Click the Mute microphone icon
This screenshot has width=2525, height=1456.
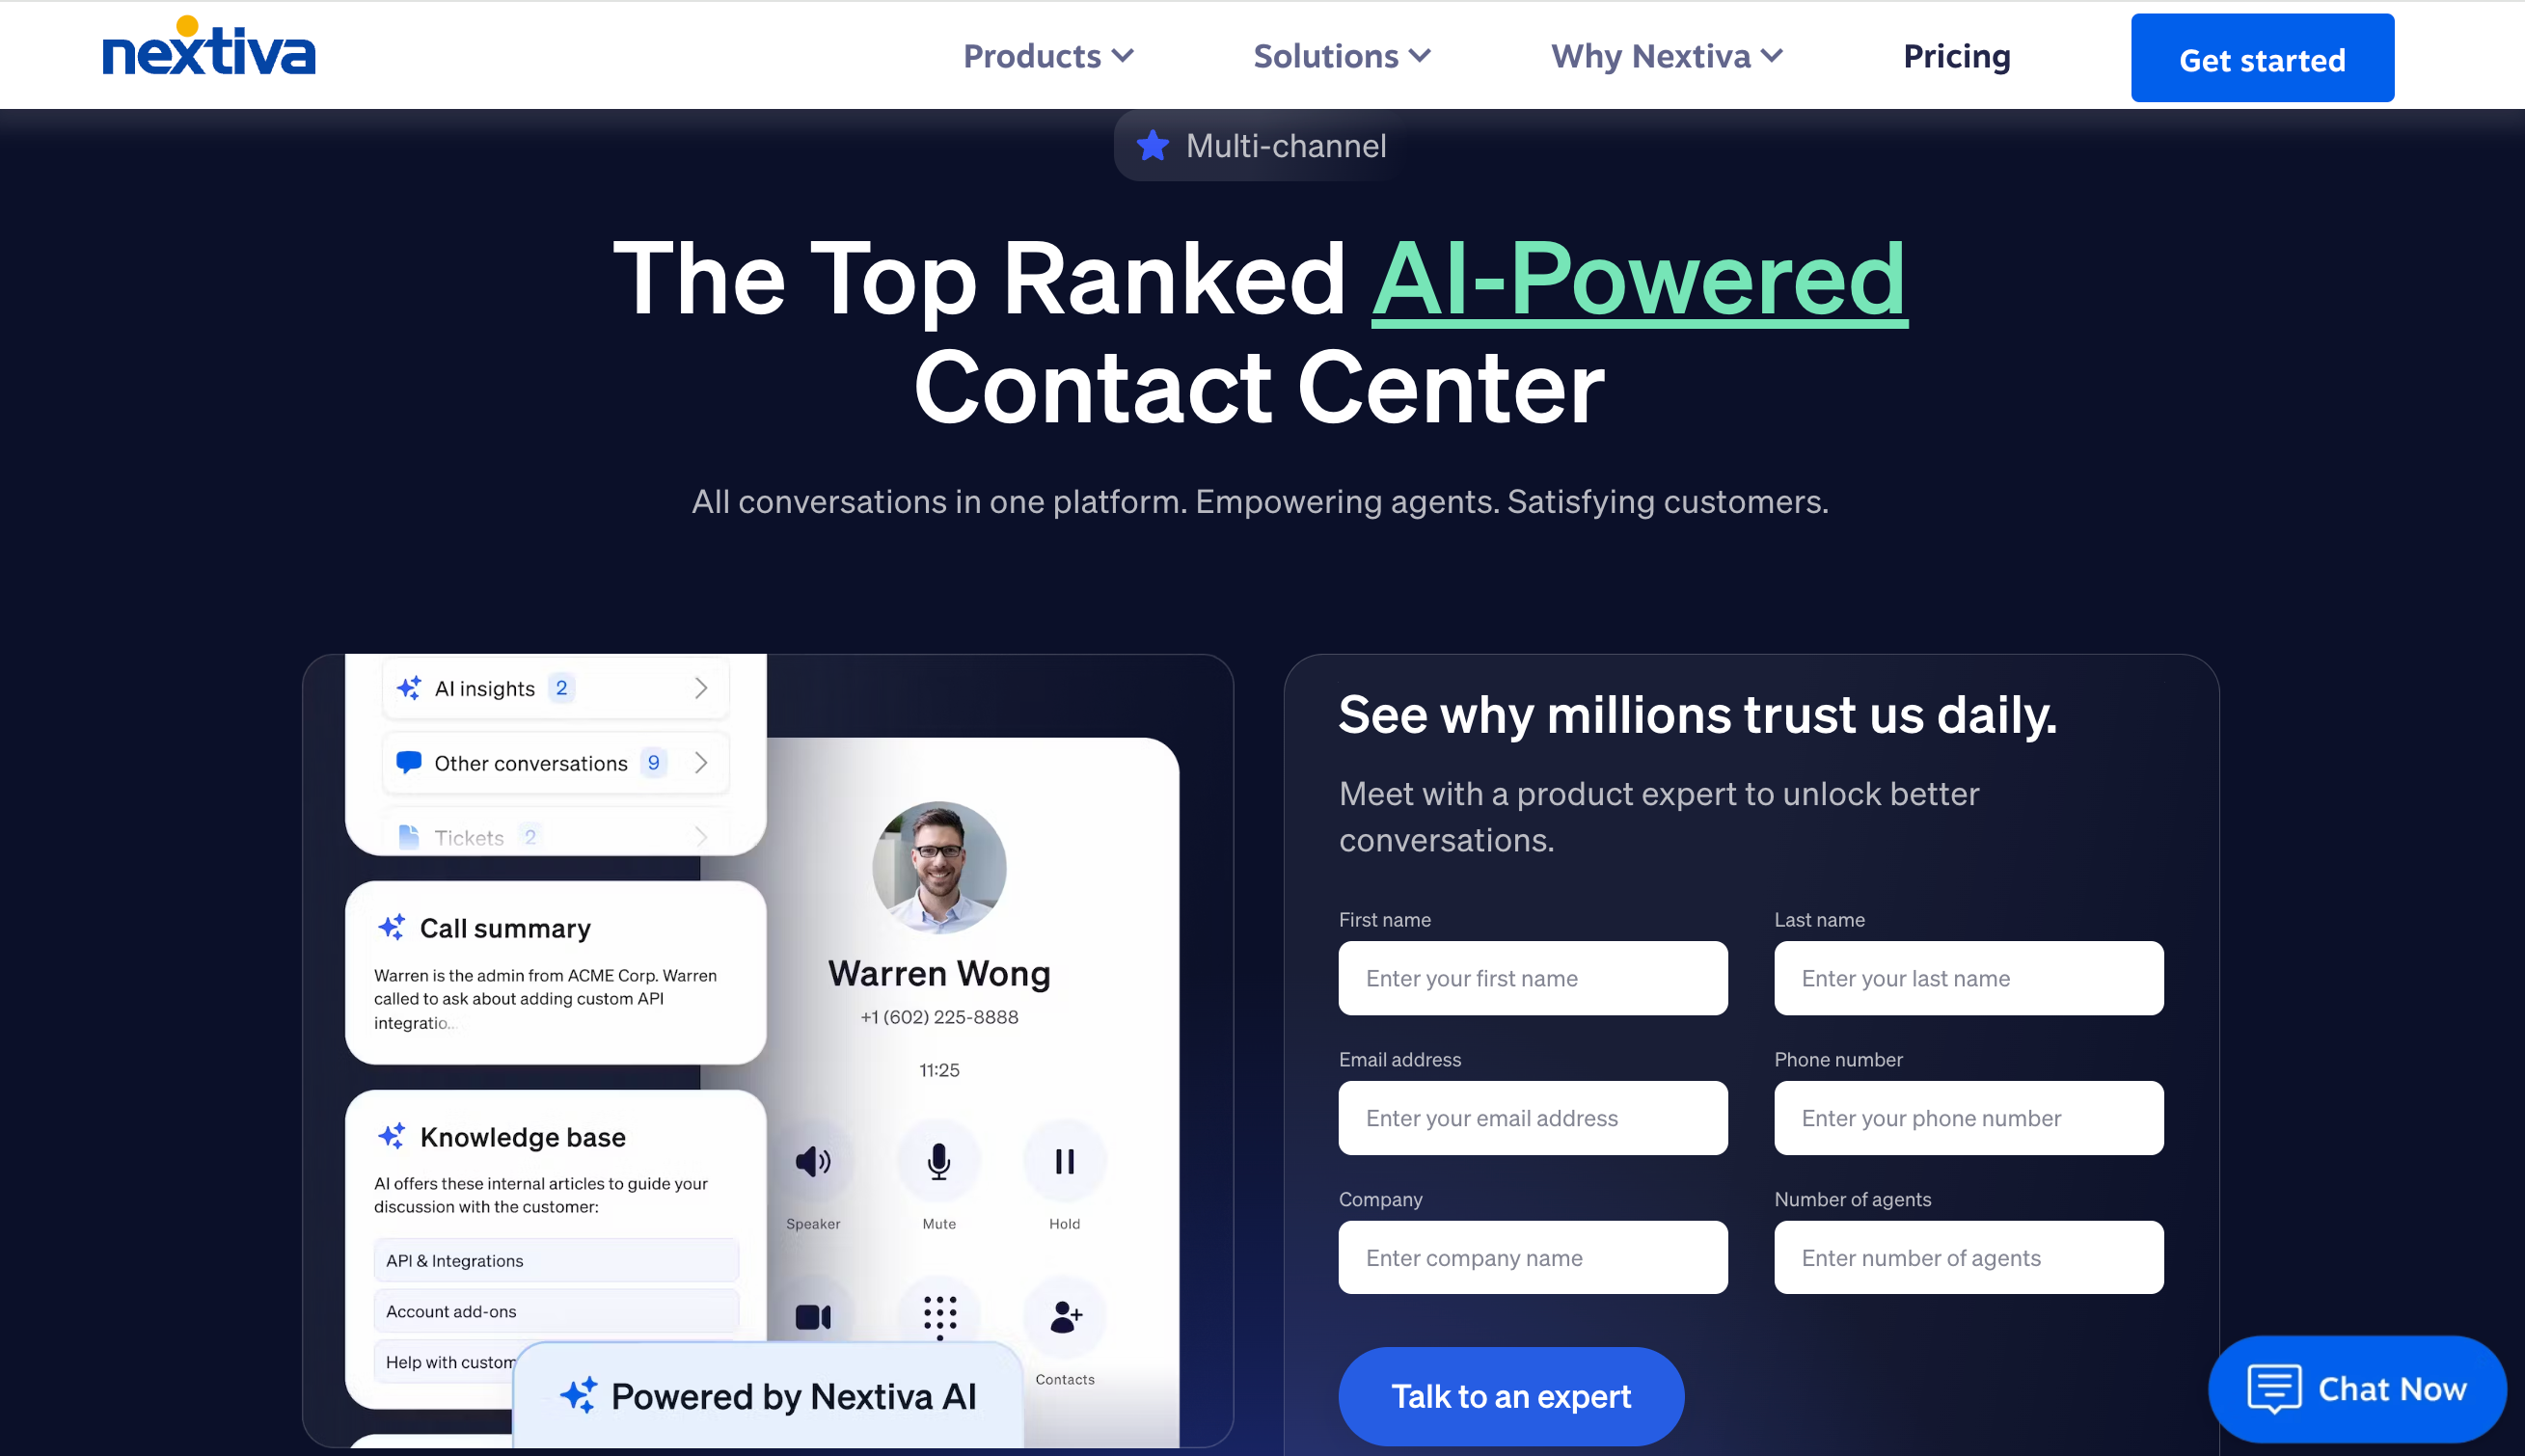click(937, 1161)
